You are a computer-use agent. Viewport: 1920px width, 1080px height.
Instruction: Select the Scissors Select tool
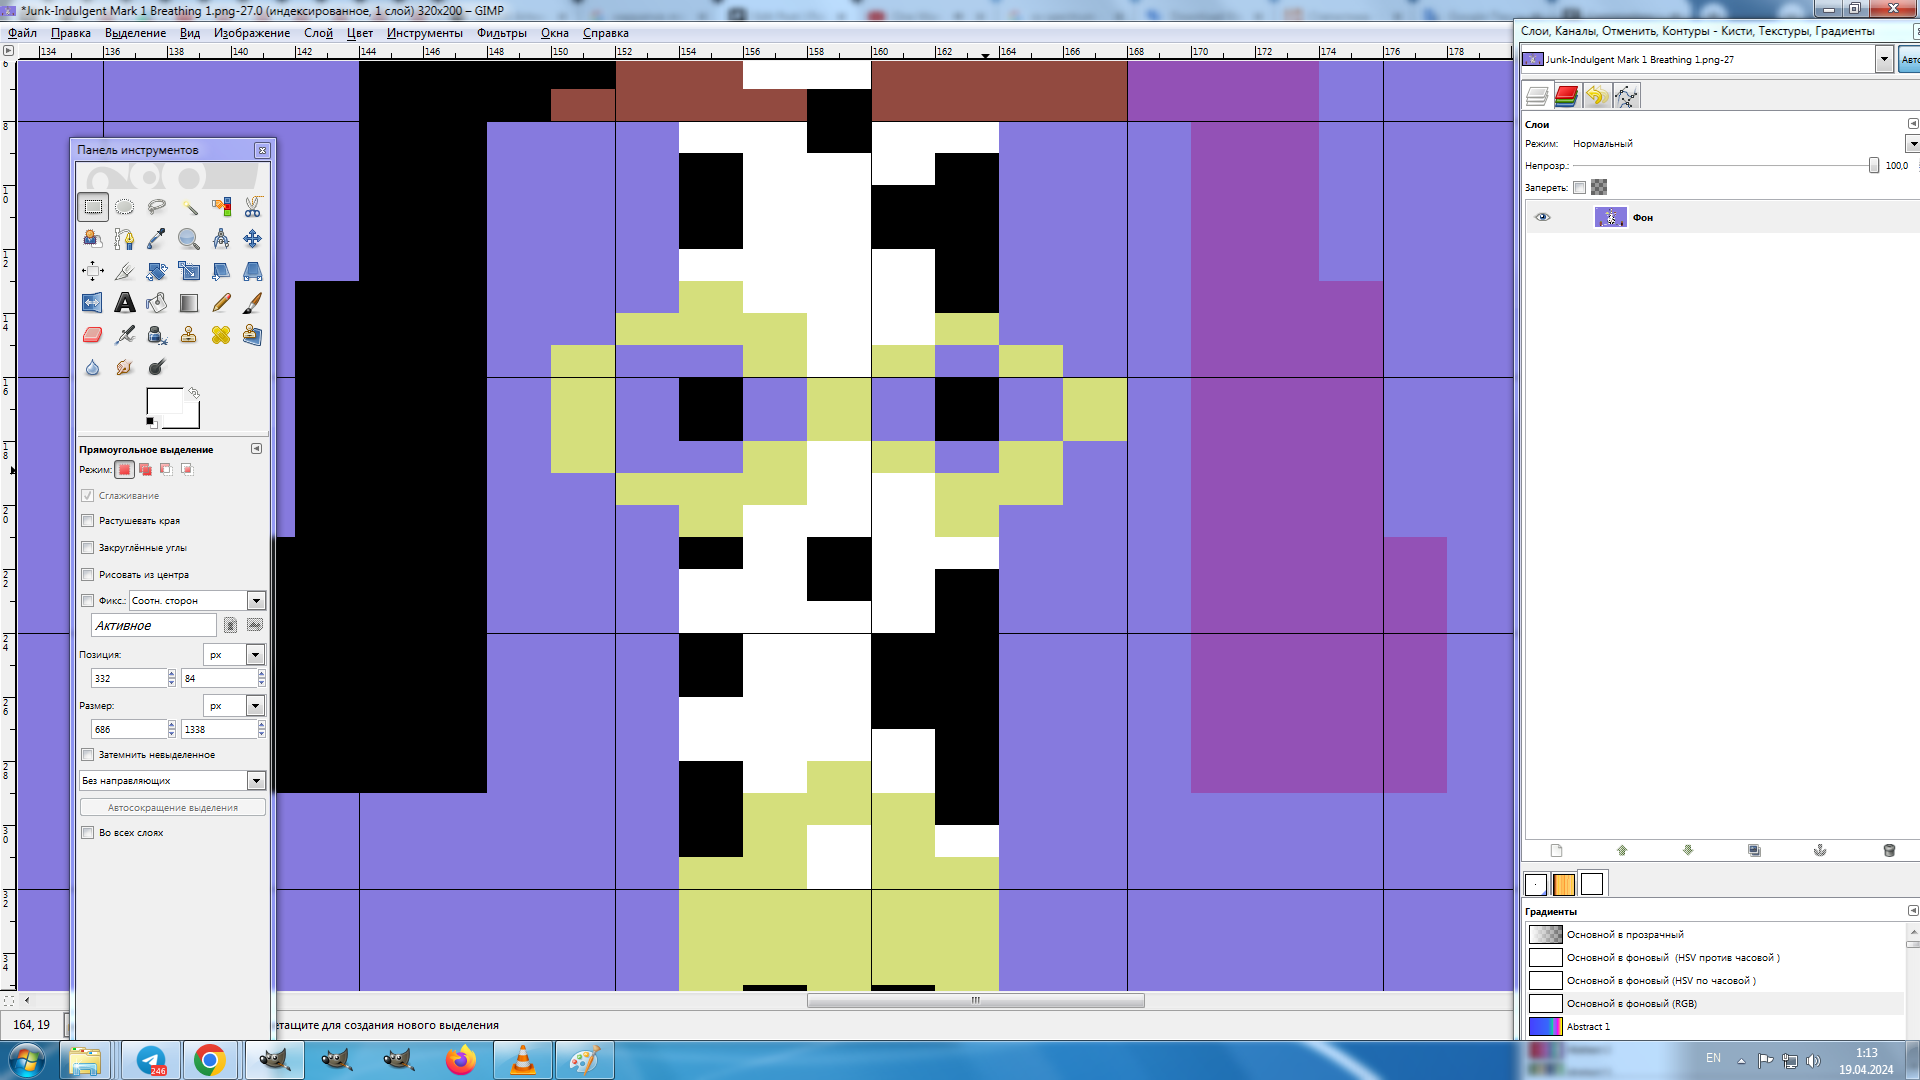coord(253,207)
